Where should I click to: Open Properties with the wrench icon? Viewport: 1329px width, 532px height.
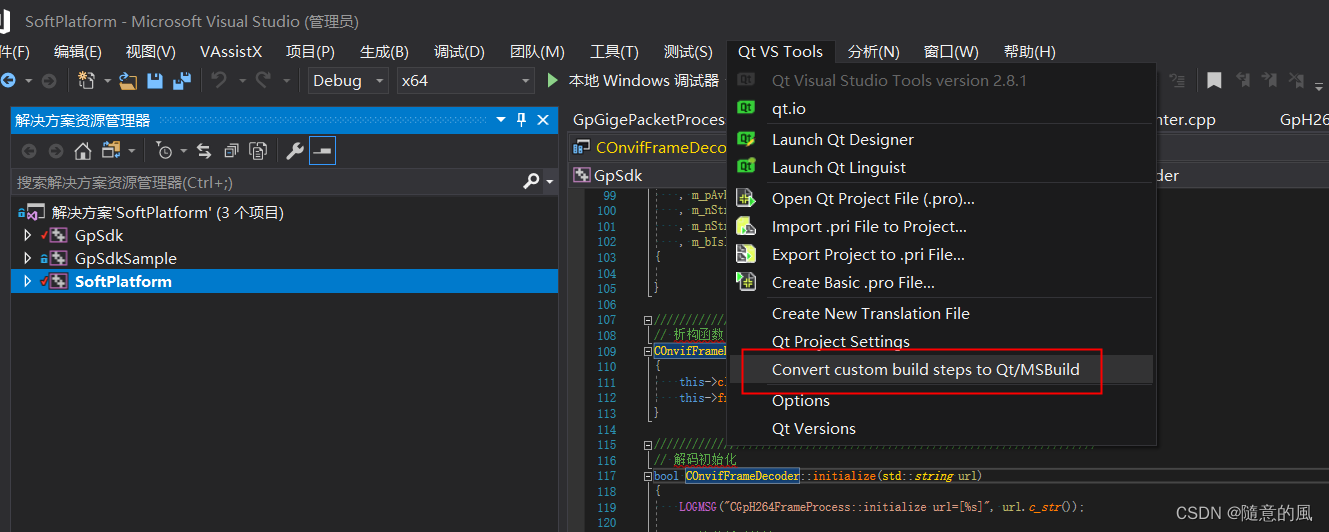click(x=295, y=151)
